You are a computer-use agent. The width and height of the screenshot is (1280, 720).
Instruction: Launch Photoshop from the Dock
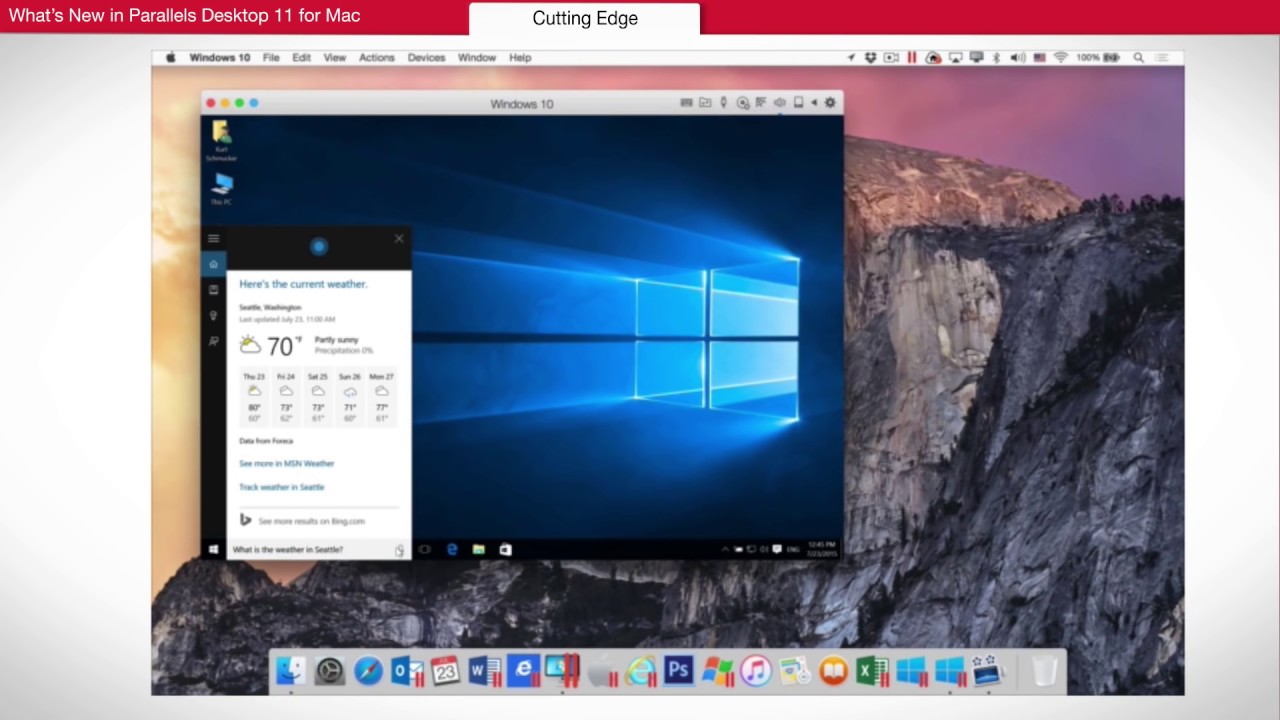(678, 671)
